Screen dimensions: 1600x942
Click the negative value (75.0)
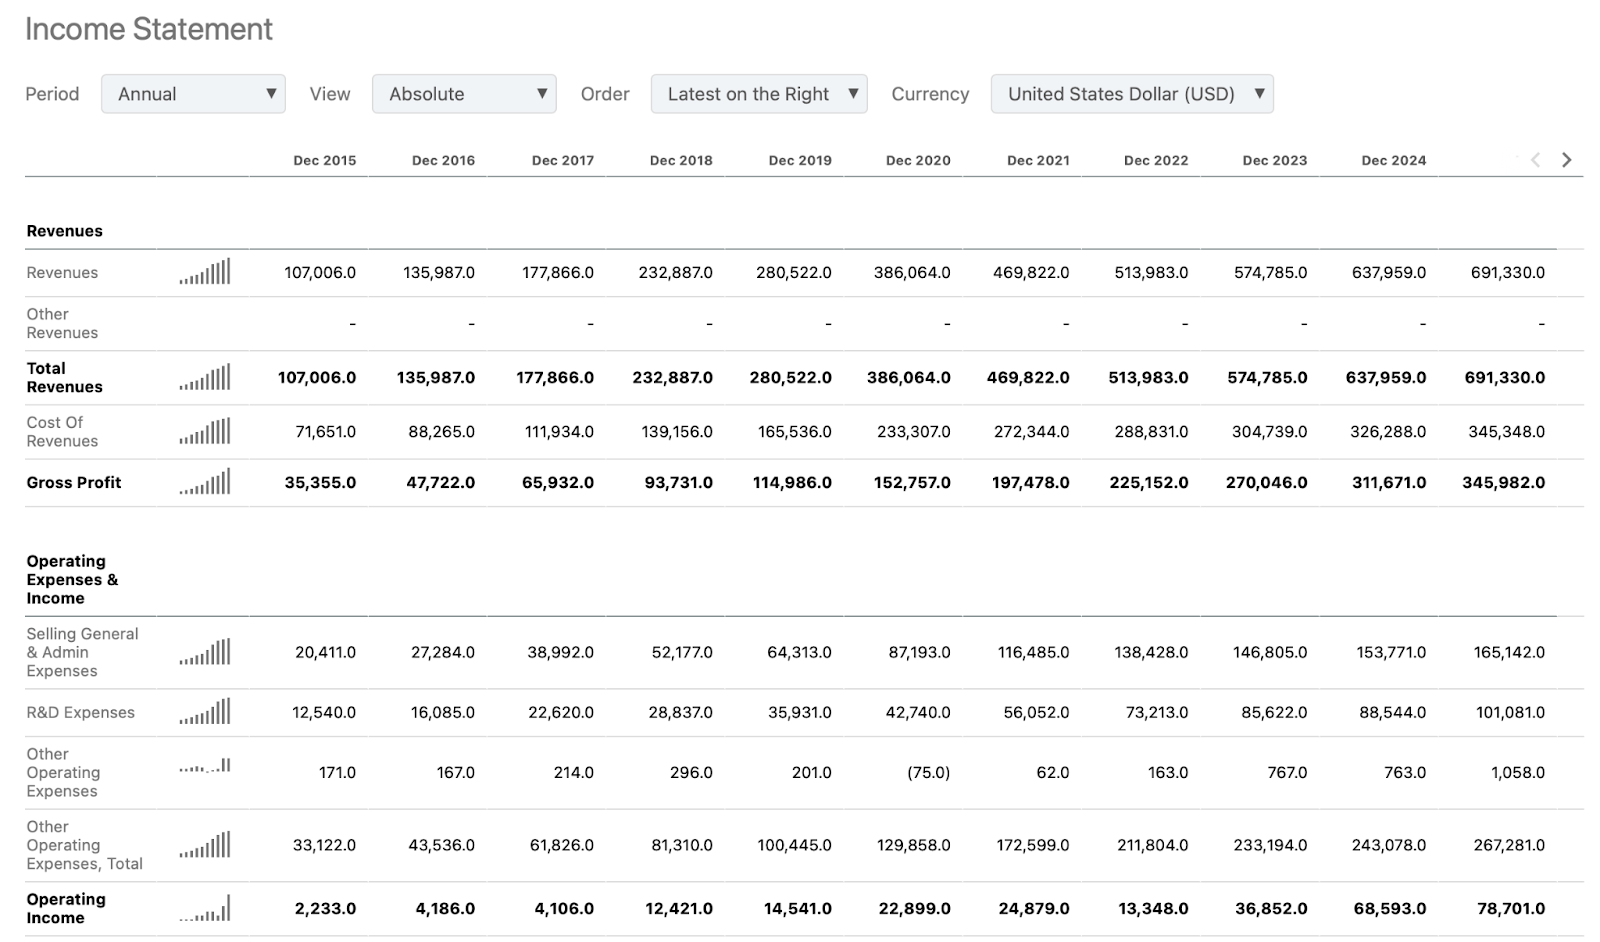(928, 772)
